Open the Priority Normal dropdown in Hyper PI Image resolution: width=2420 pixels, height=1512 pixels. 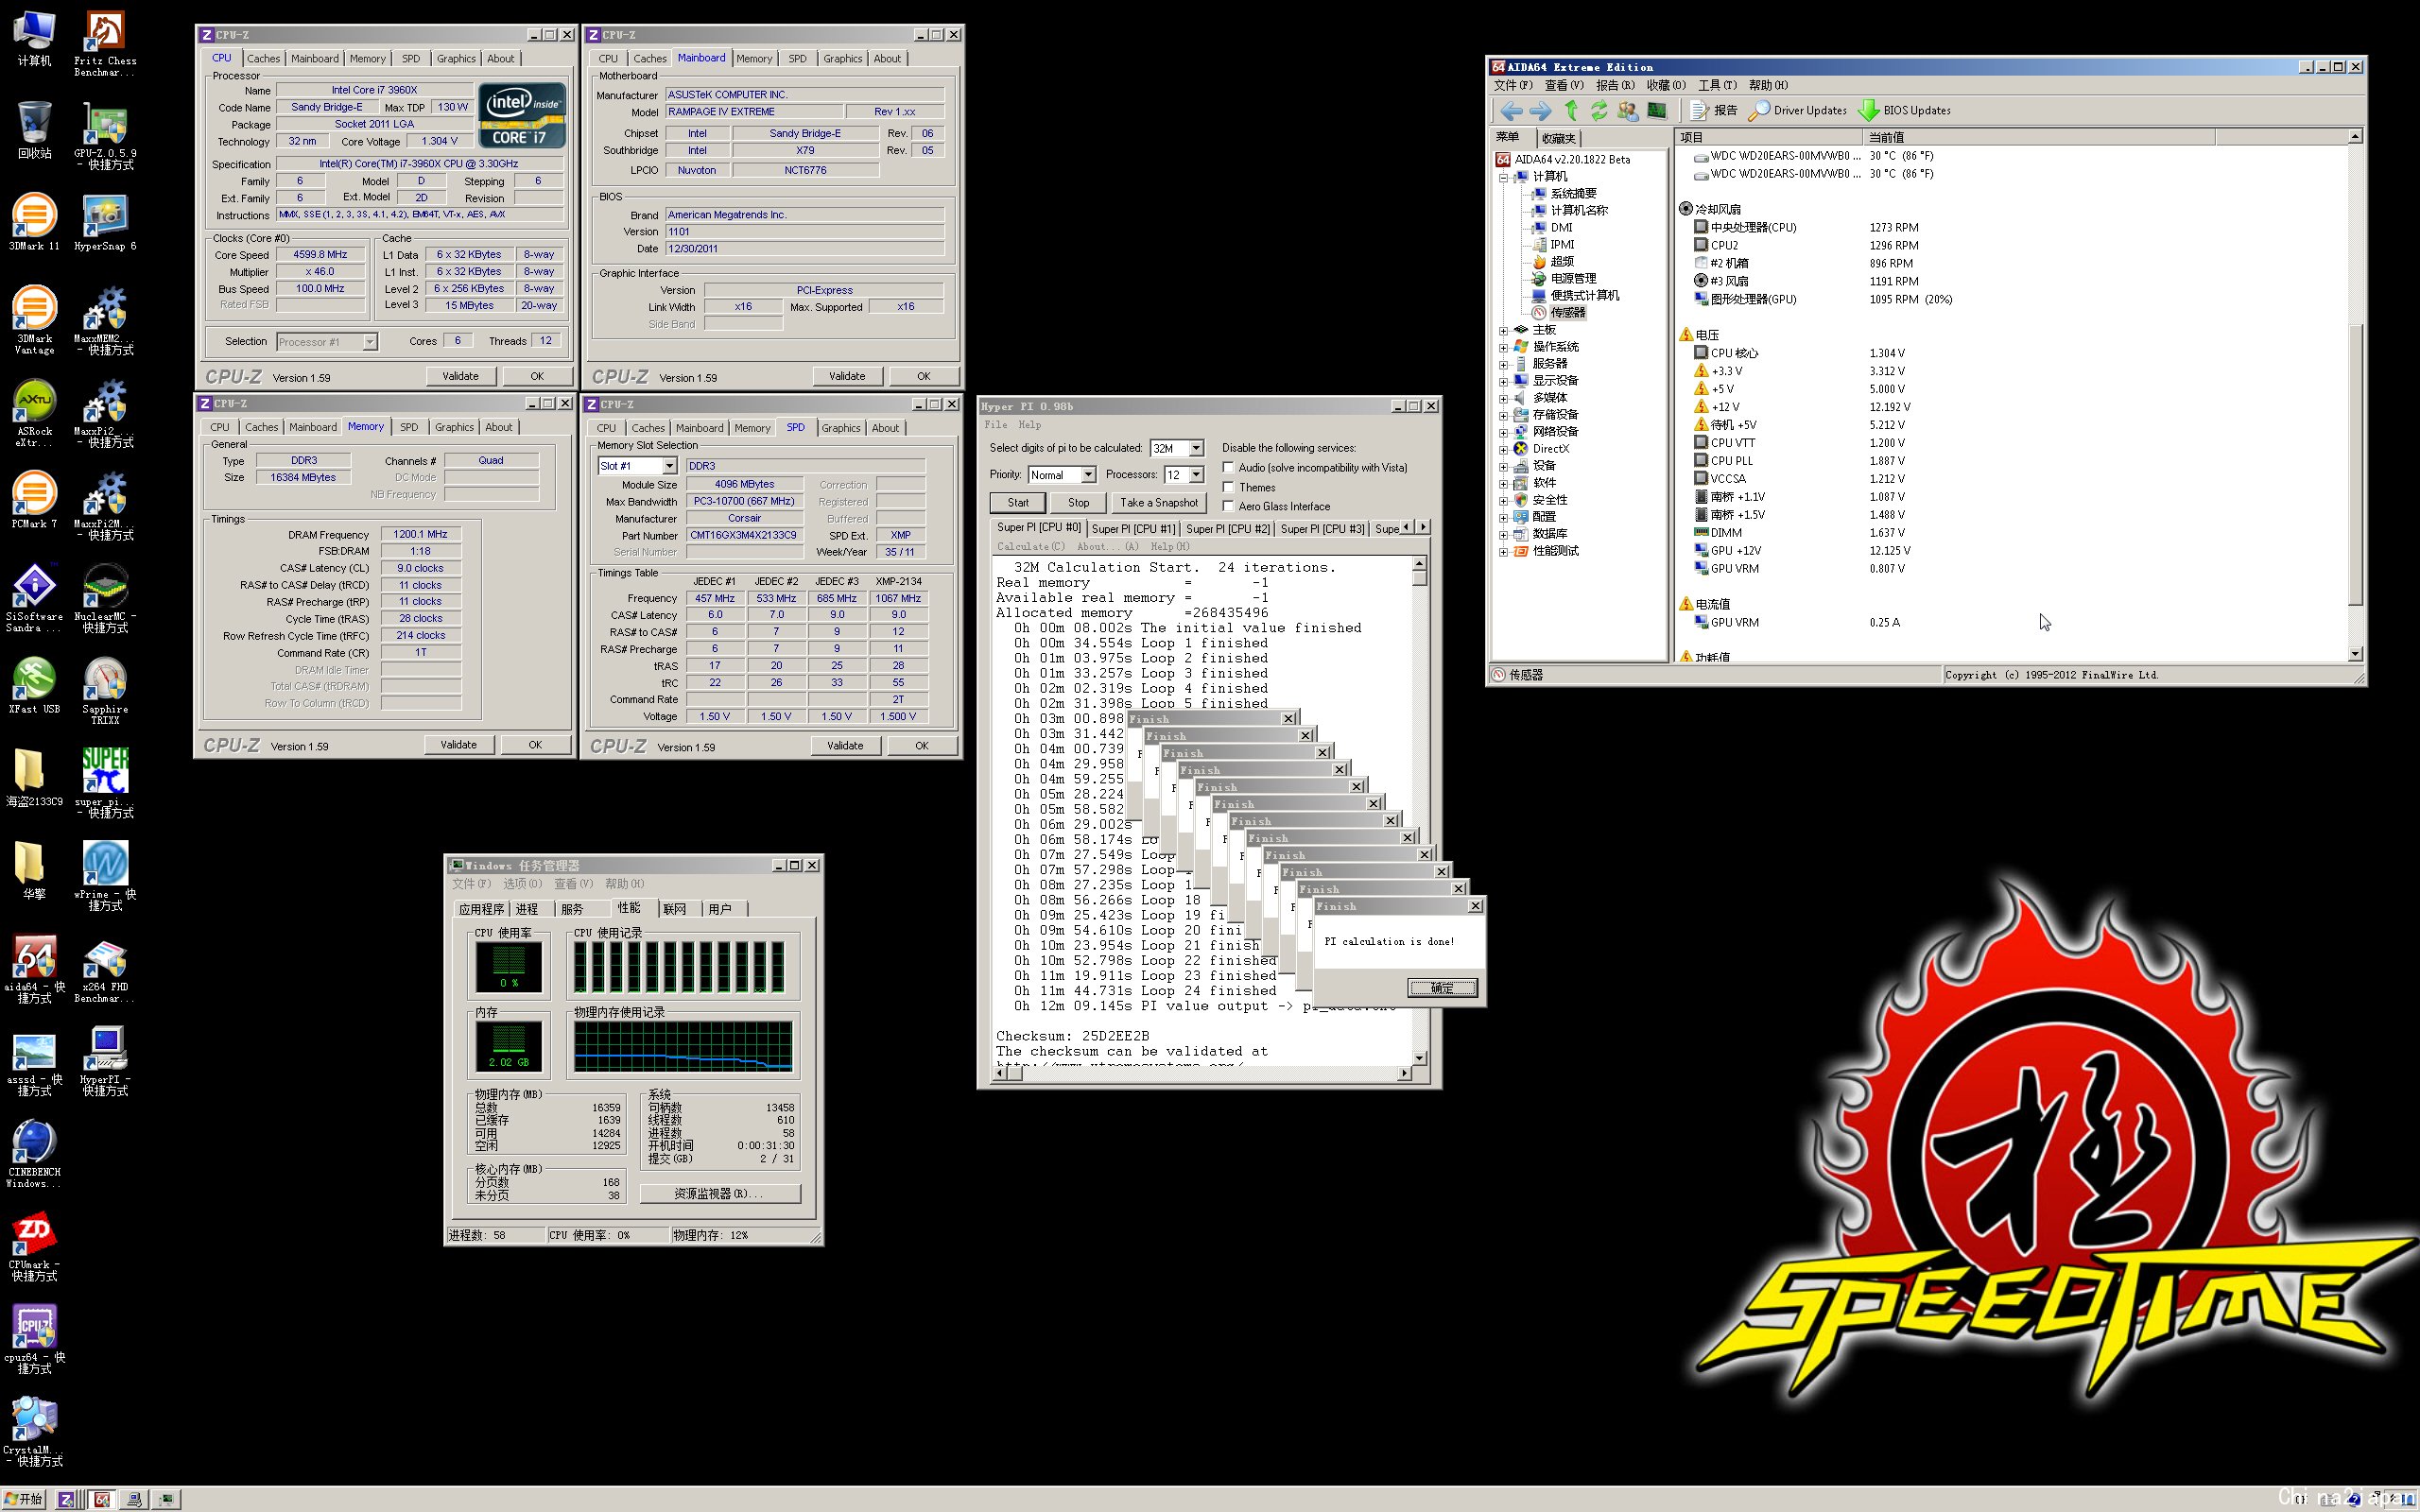pos(1088,475)
